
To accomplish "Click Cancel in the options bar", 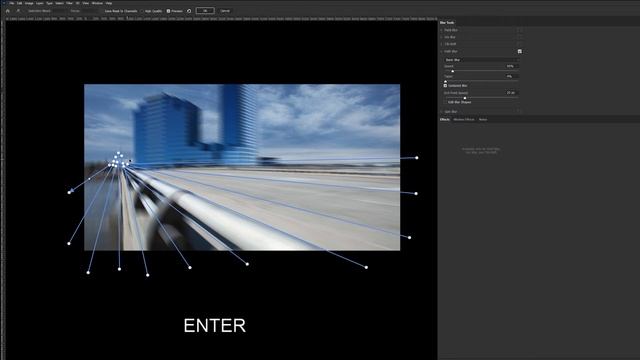I will pos(225,11).
